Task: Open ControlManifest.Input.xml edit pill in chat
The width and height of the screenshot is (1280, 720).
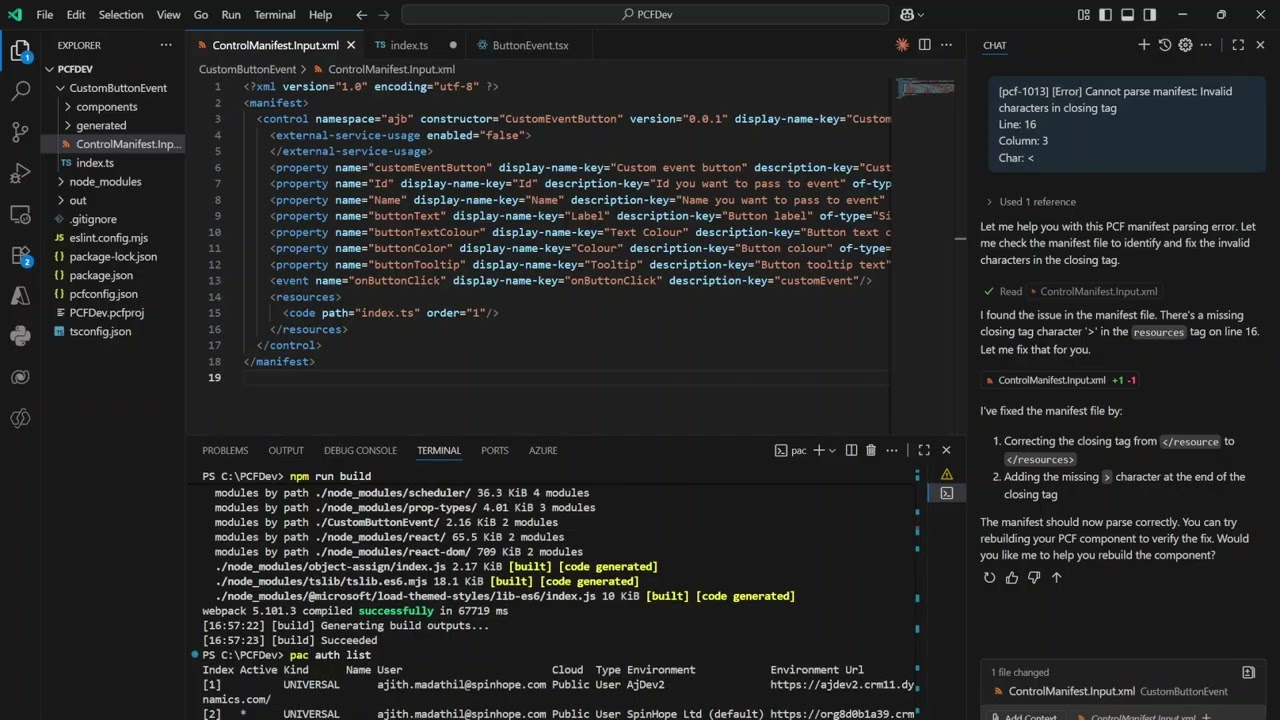Action: [1060, 380]
